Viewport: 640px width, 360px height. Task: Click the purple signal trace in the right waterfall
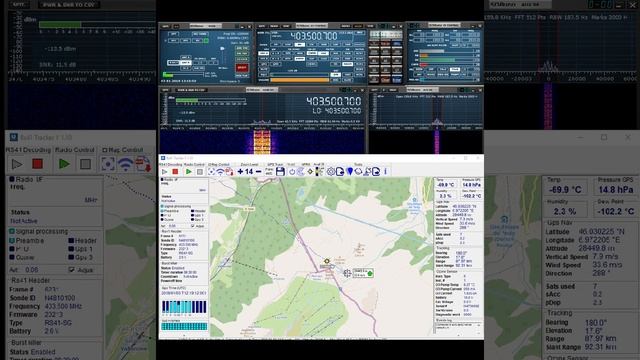point(437,141)
